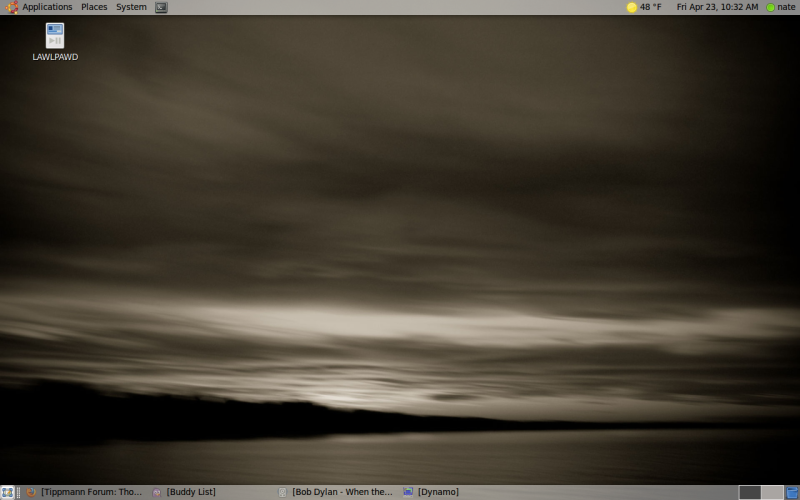Screen dimensions: 800x500
Task: Click the green user status indicator
Action: (771, 7)
